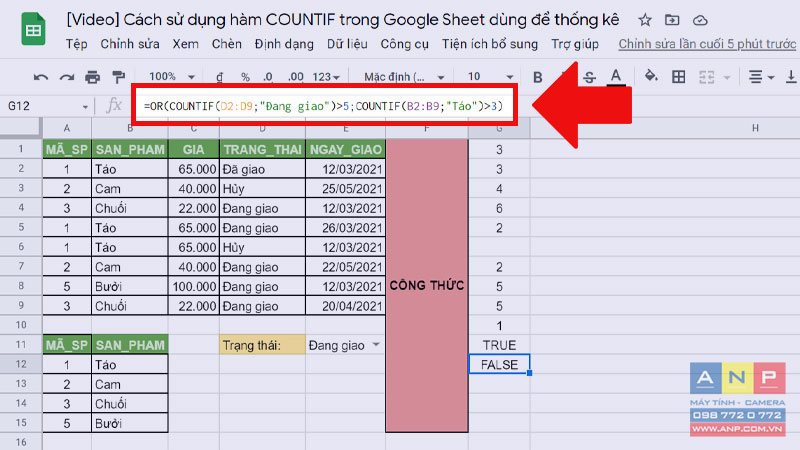Select cell with price 100.000

tap(193, 286)
